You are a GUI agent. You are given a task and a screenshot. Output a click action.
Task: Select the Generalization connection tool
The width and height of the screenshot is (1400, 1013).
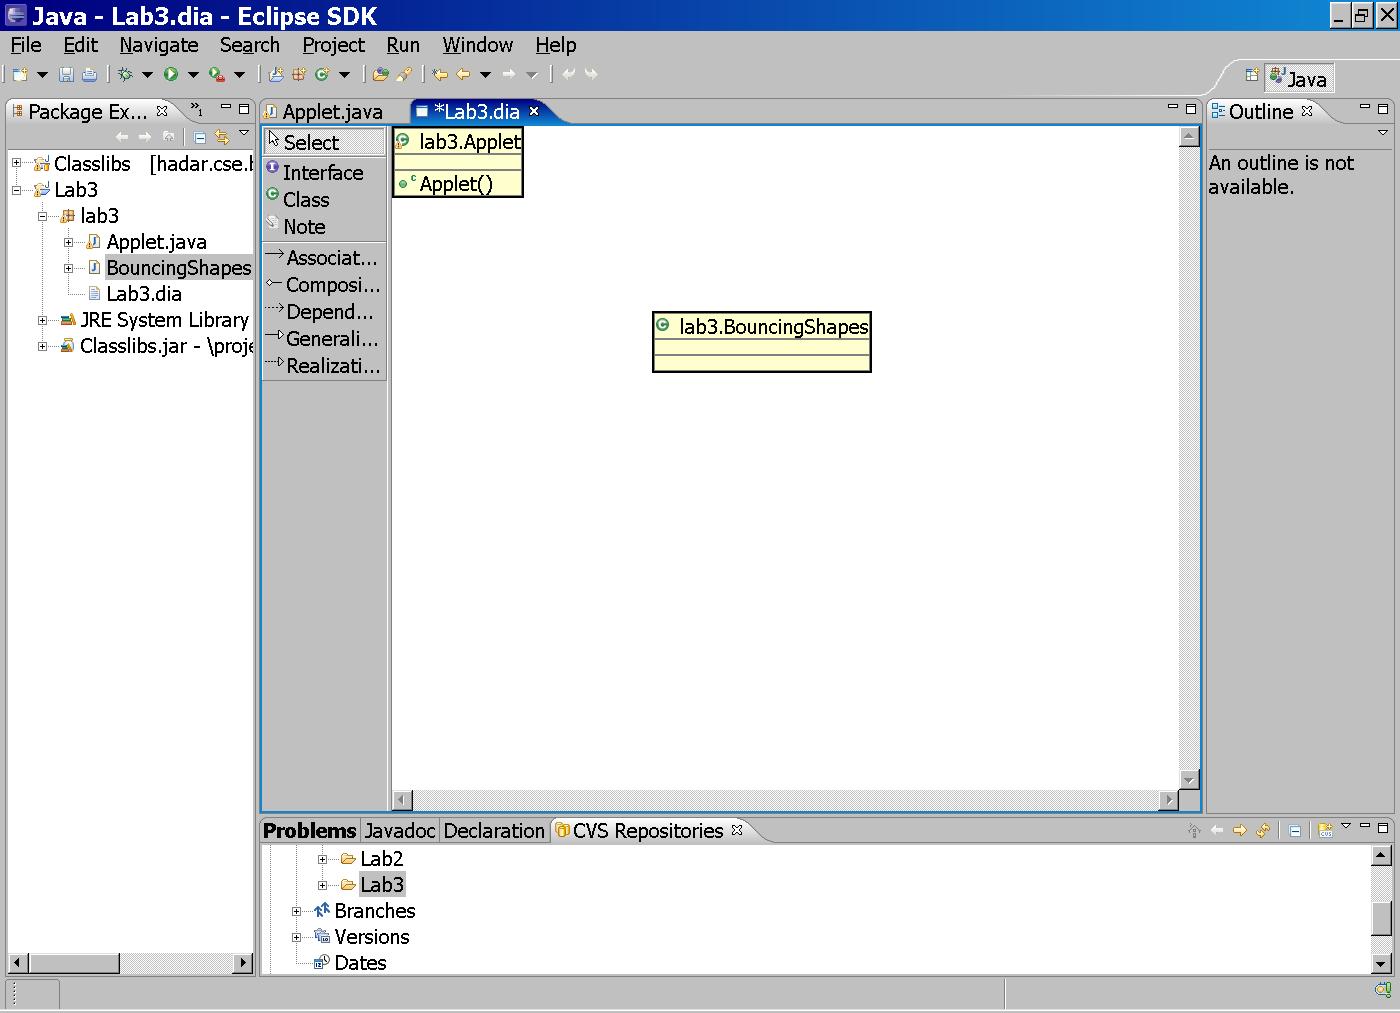[331, 339]
